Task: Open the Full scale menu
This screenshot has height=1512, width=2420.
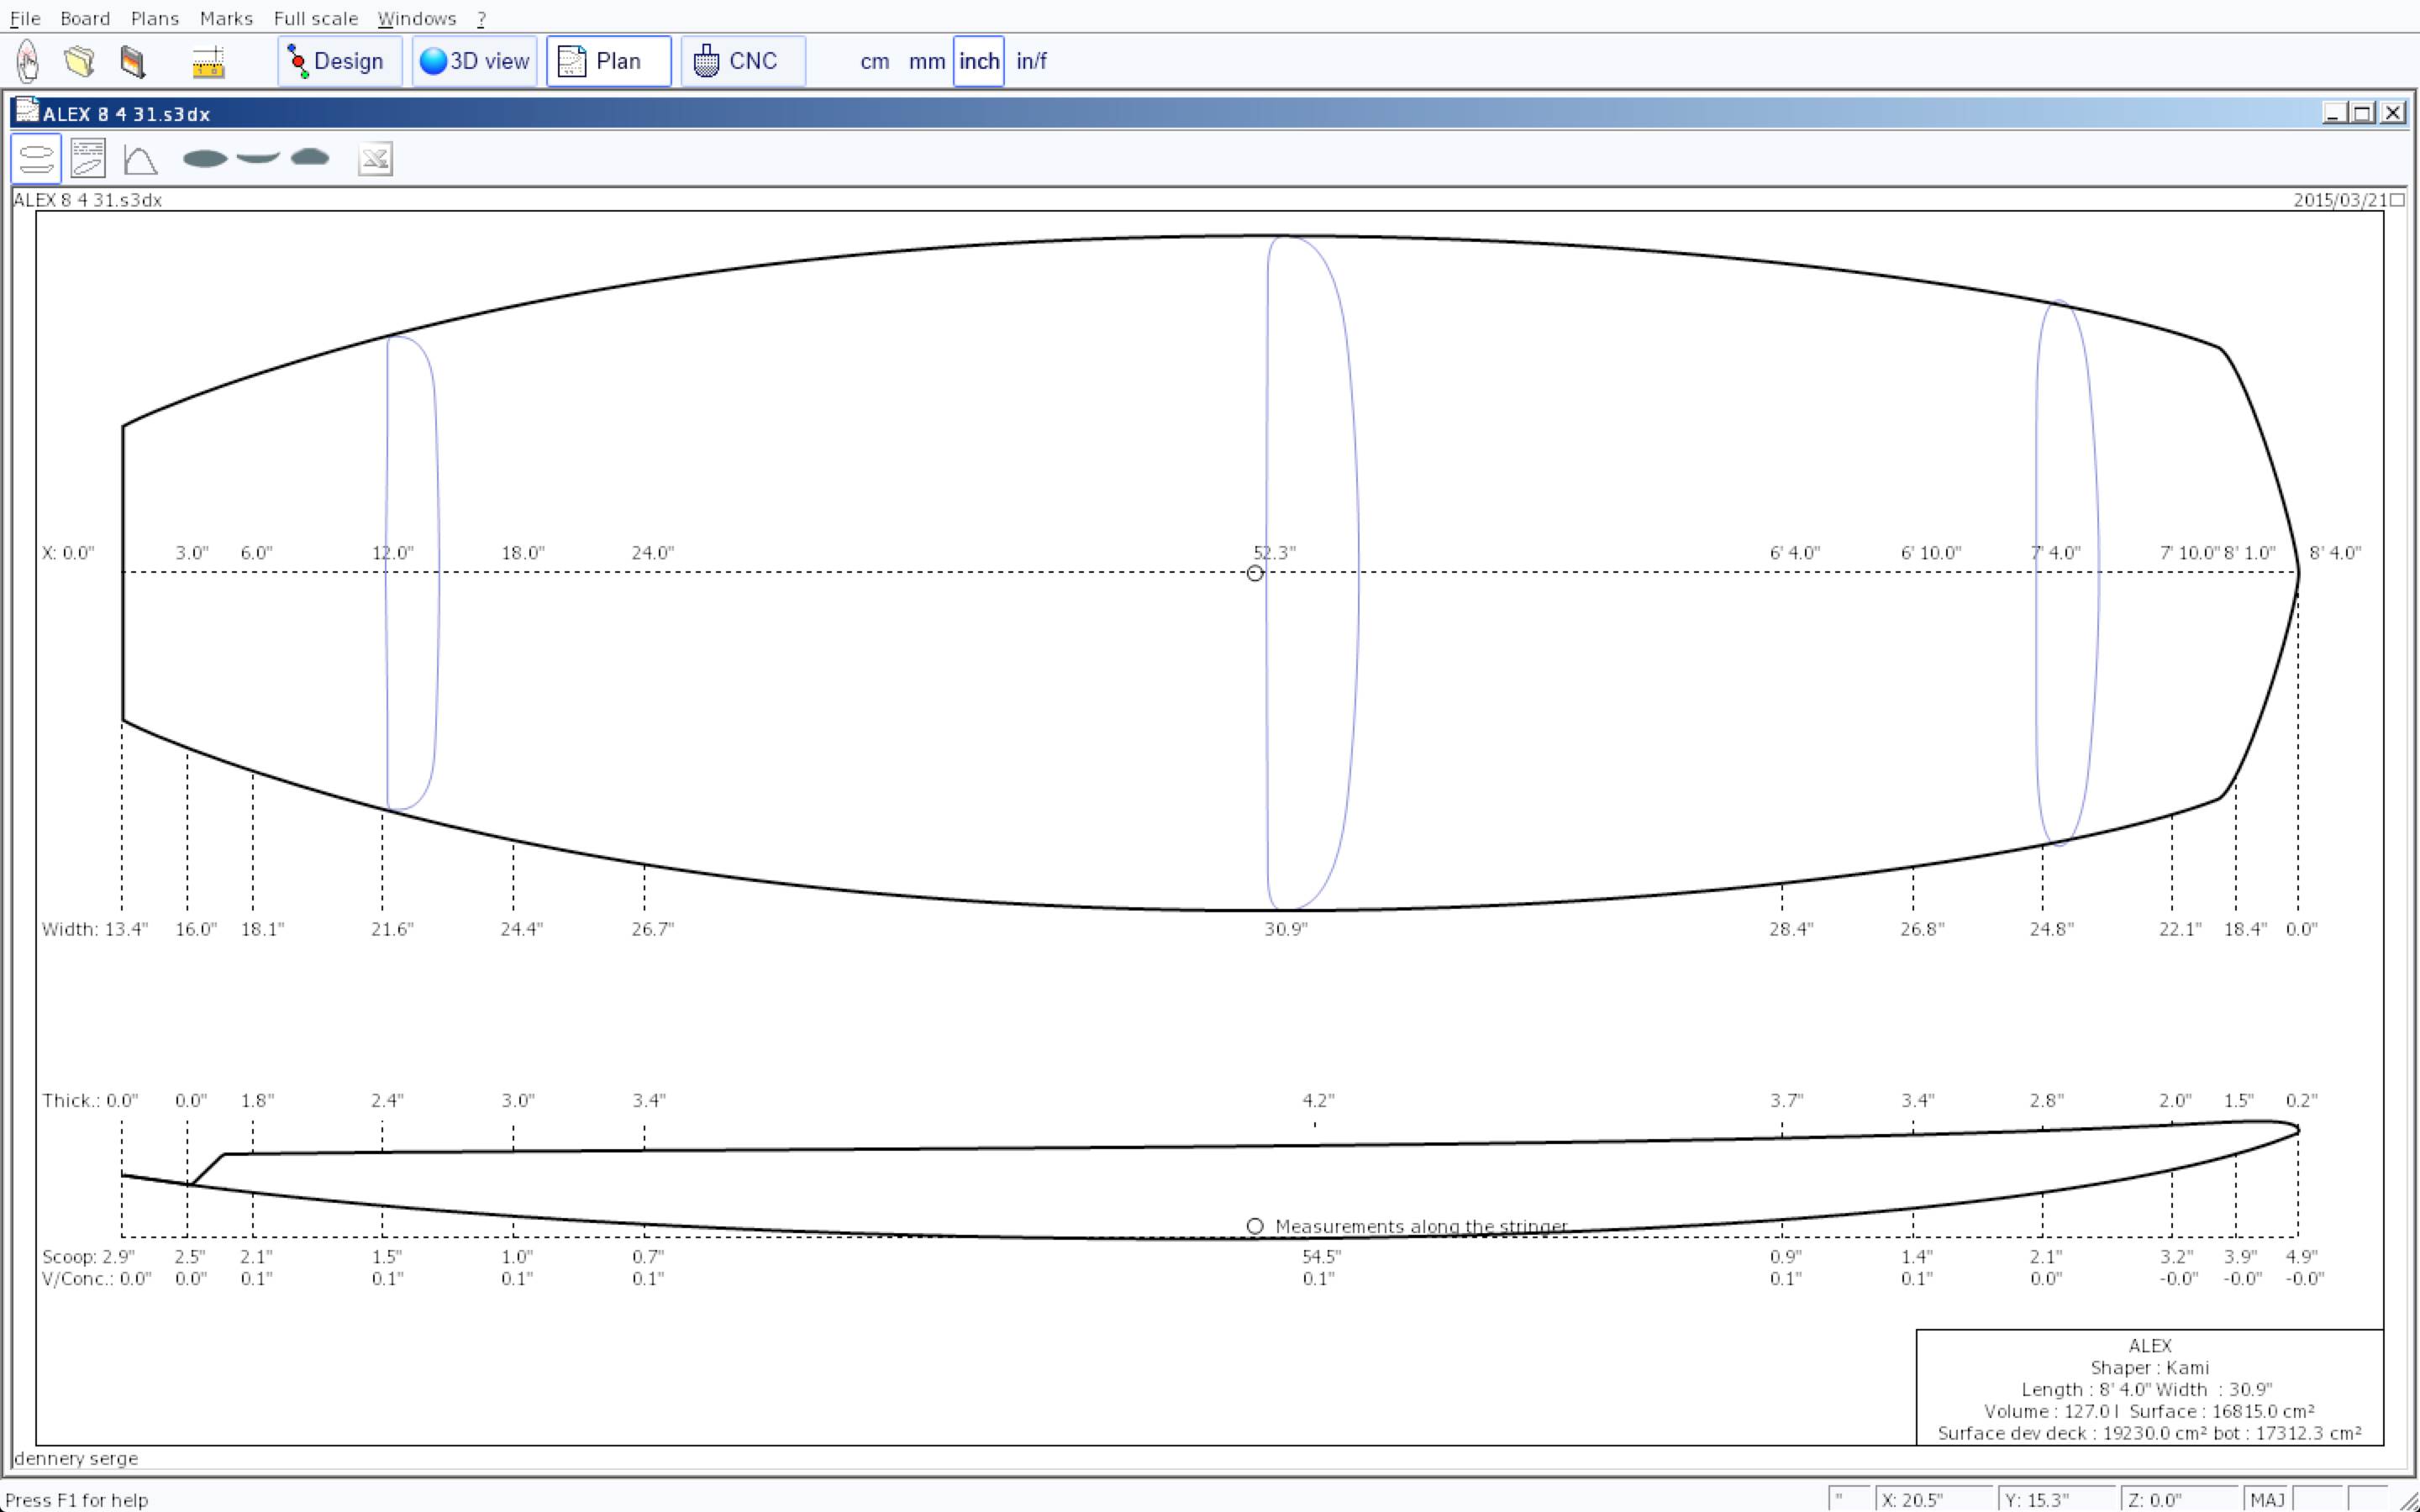Action: [315, 18]
